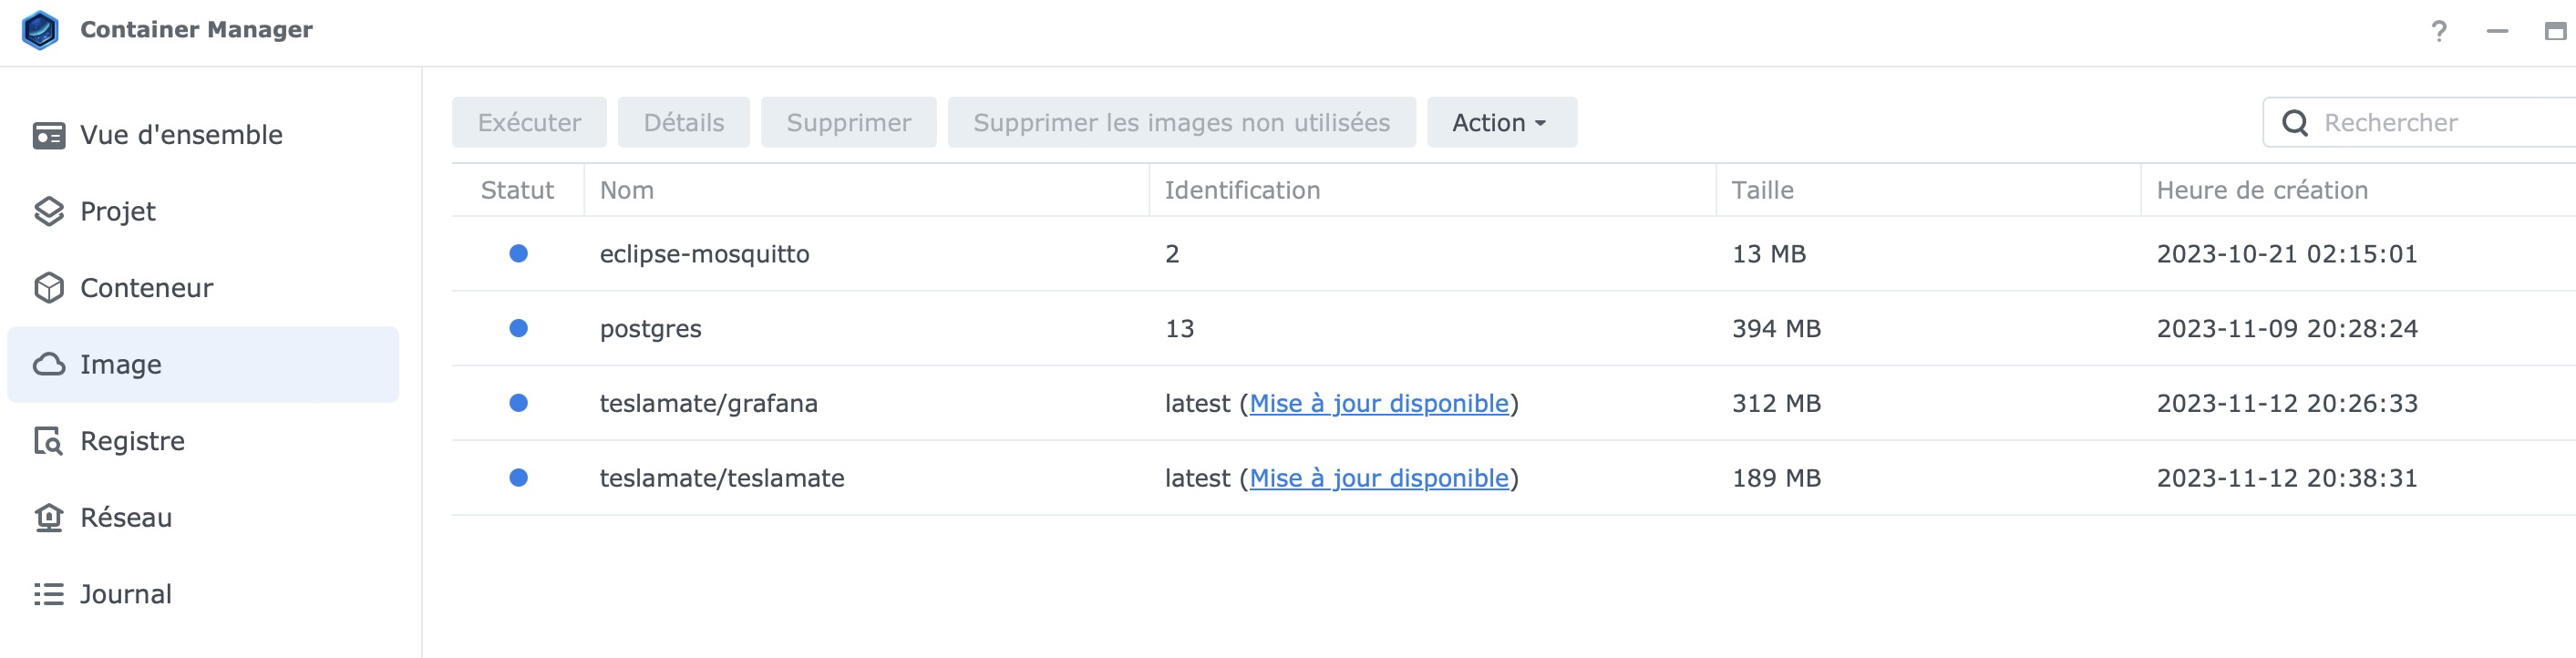Select the postgres image row
2576x658 pixels.
[x=650, y=329]
